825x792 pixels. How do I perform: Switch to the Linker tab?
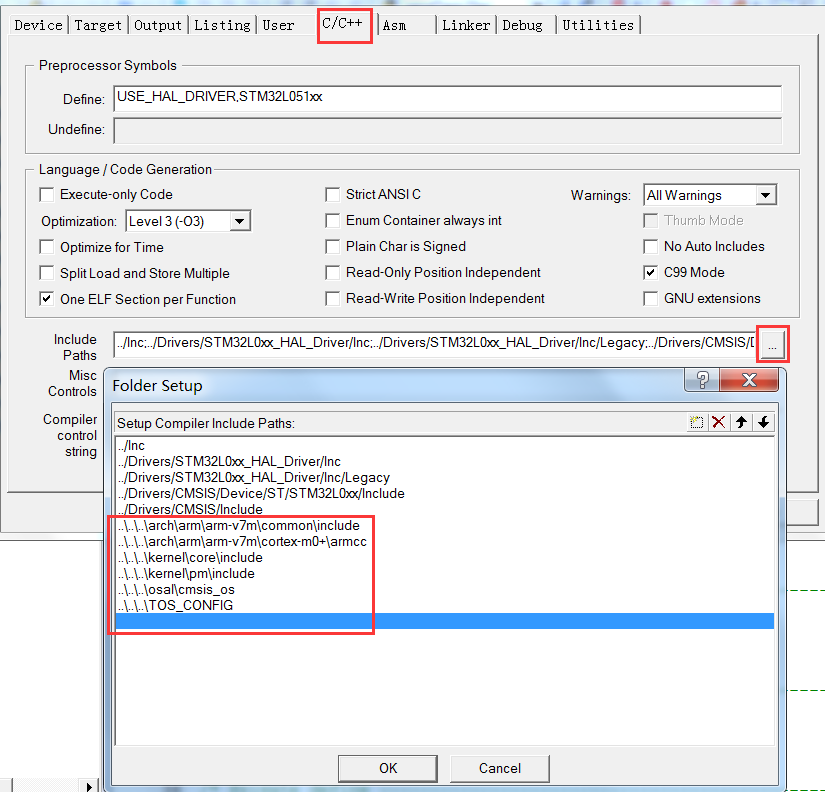466,25
